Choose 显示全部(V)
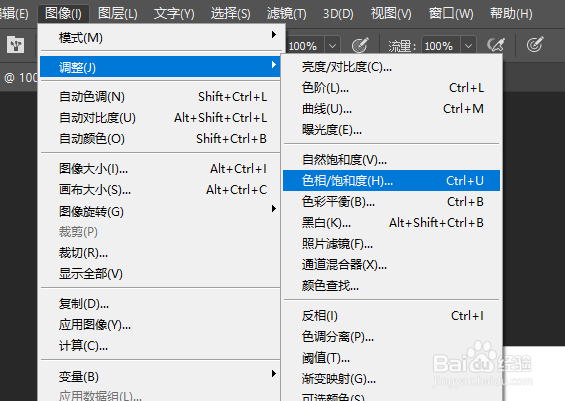The image size is (565, 401). [160, 274]
